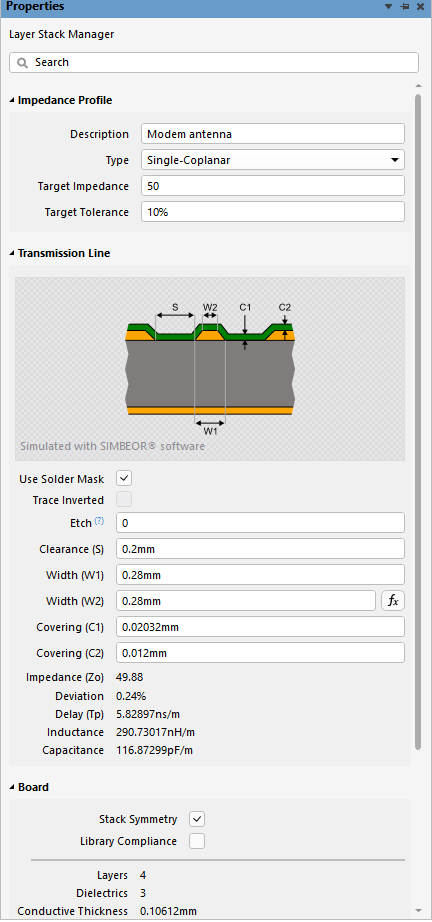Image resolution: width=432 pixels, height=922 pixels.
Task: Click the Dielectrics count value 3
Action: point(143,893)
